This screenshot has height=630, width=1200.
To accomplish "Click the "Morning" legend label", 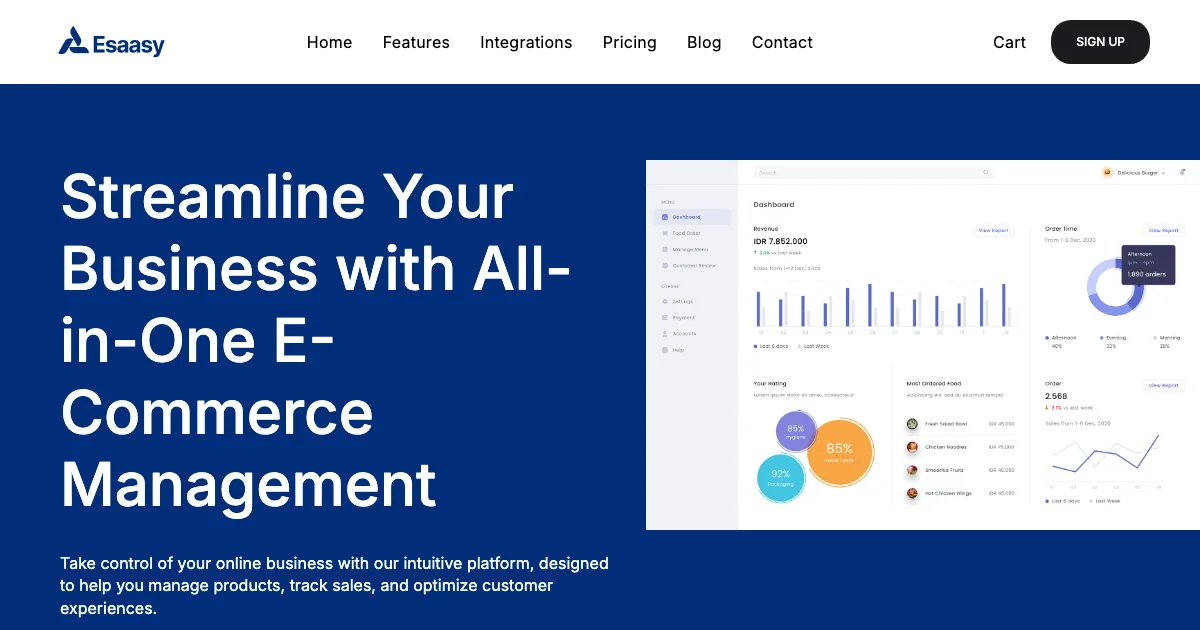I will (x=1170, y=338).
